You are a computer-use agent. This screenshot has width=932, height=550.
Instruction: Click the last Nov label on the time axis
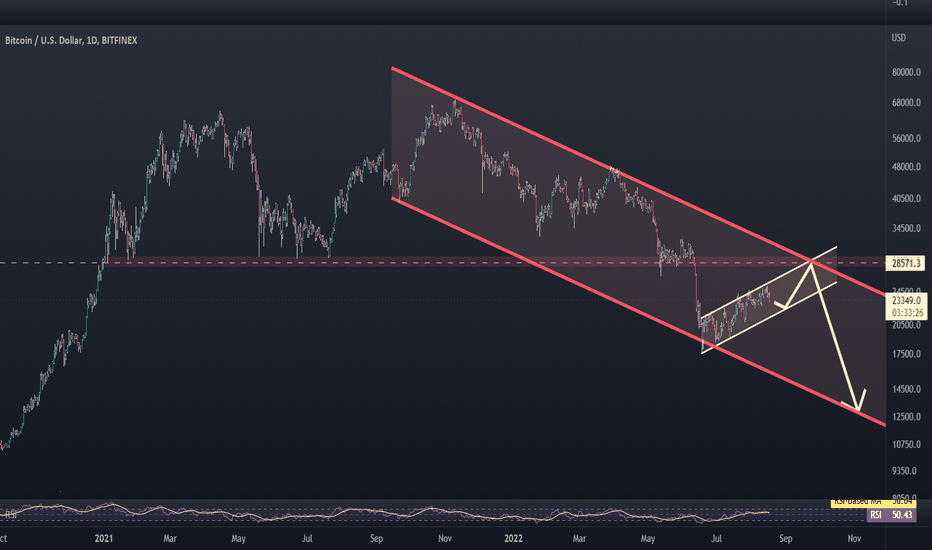(x=854, y=539)
